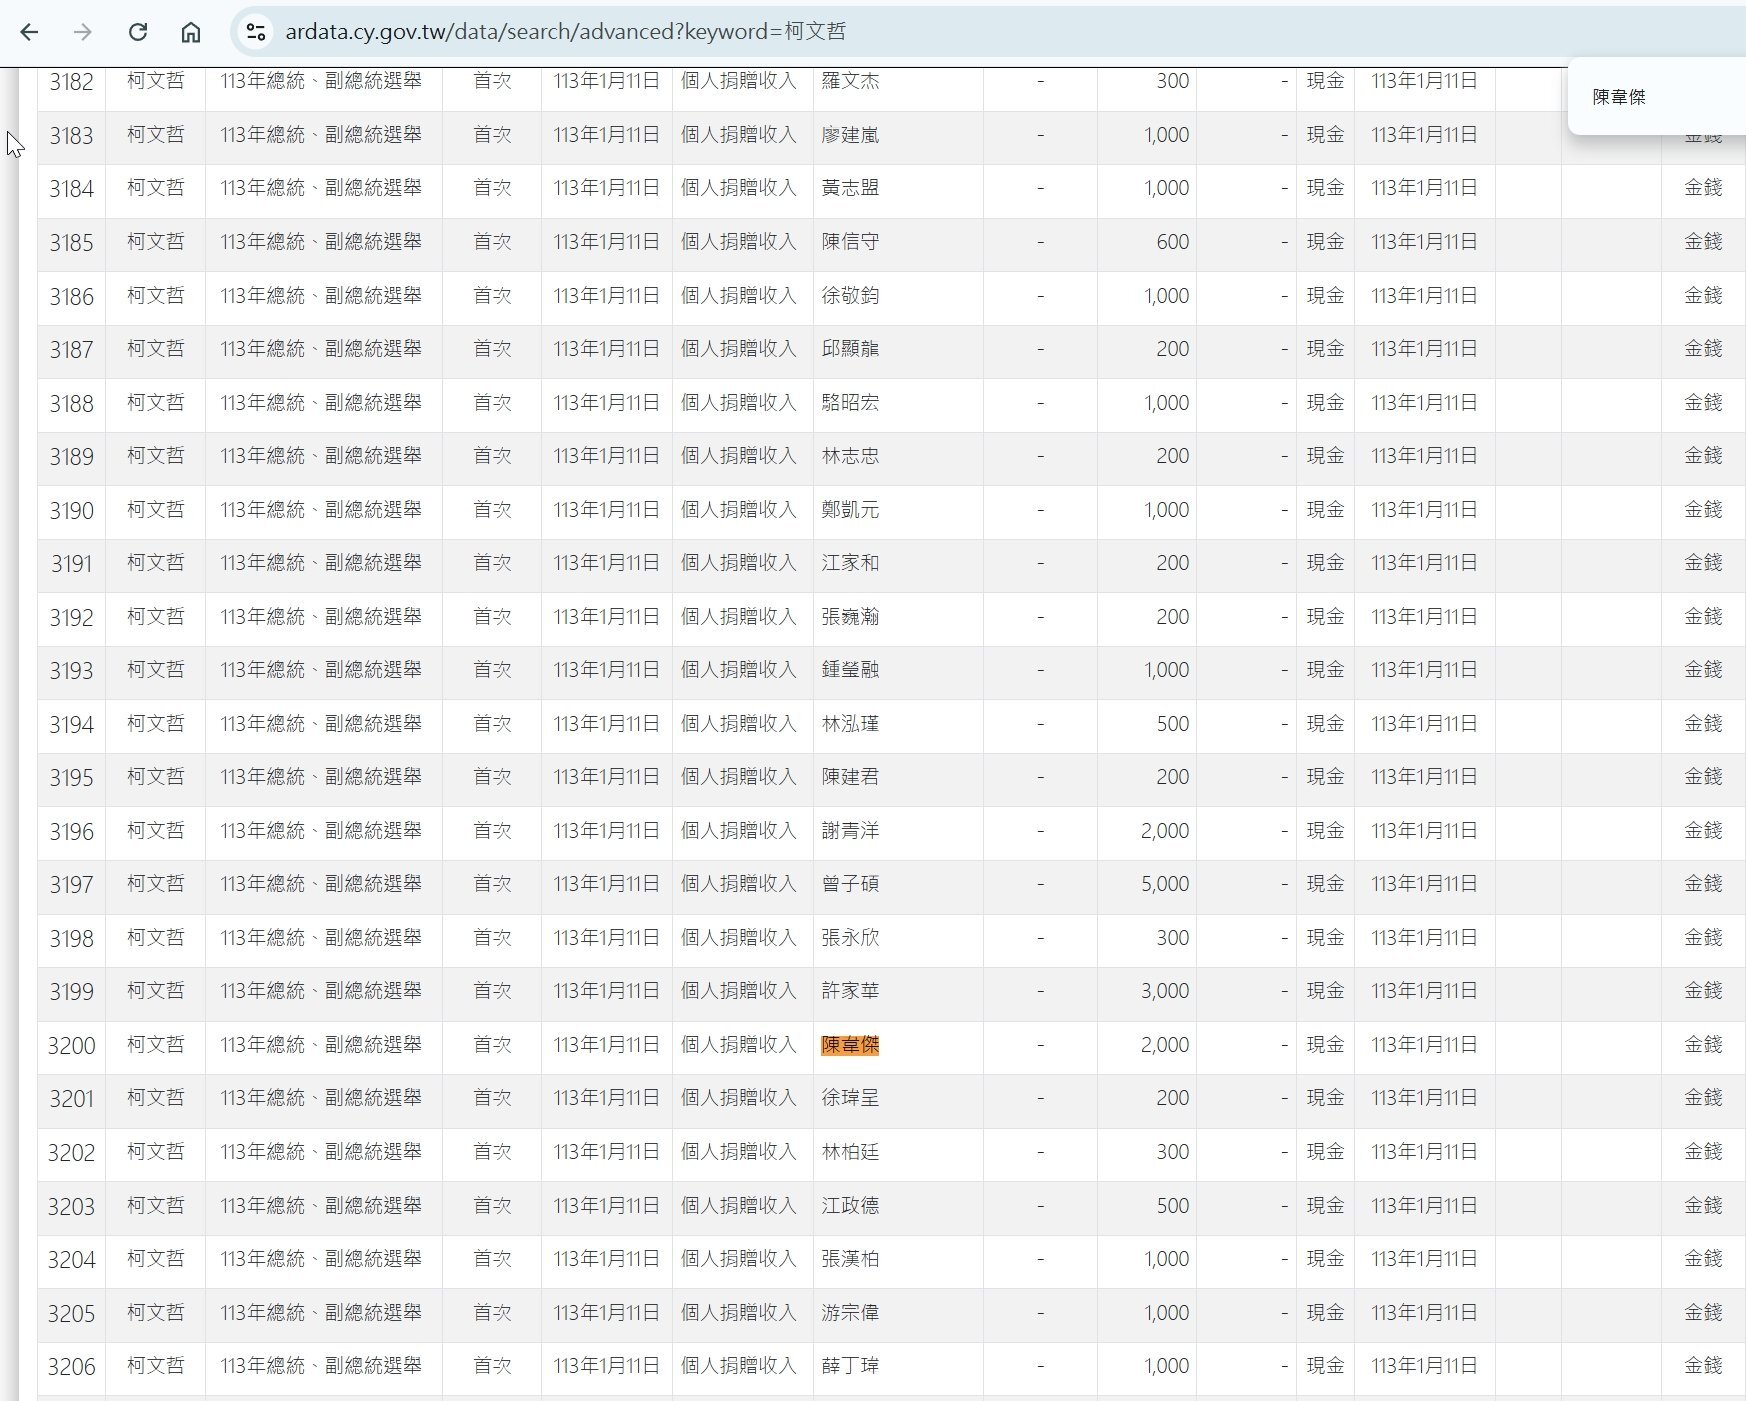Open site information icon in address bar

point(256,32)
